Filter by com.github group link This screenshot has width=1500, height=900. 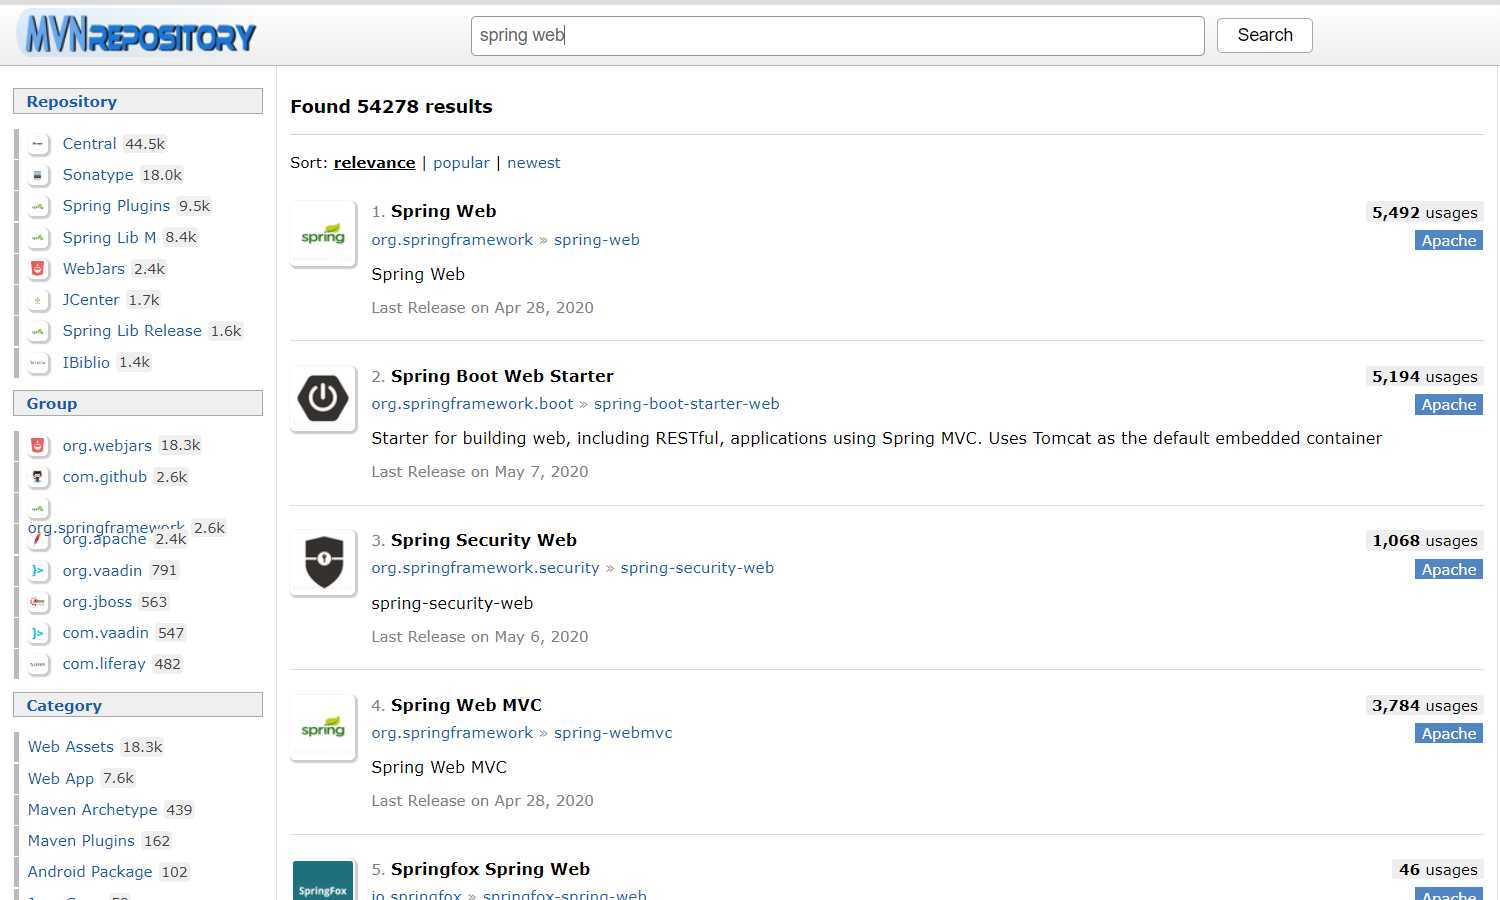pyautogui.click(x=104, y=477)
